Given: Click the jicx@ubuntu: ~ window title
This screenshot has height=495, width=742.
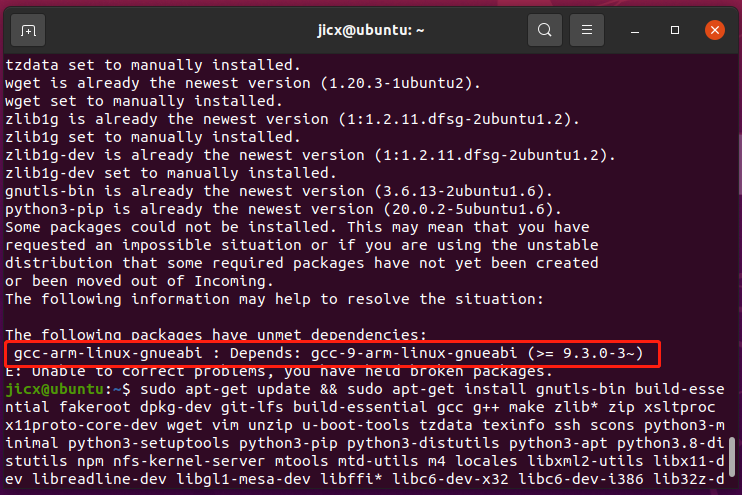Looking at the screenshot, I should click(371, 30).
